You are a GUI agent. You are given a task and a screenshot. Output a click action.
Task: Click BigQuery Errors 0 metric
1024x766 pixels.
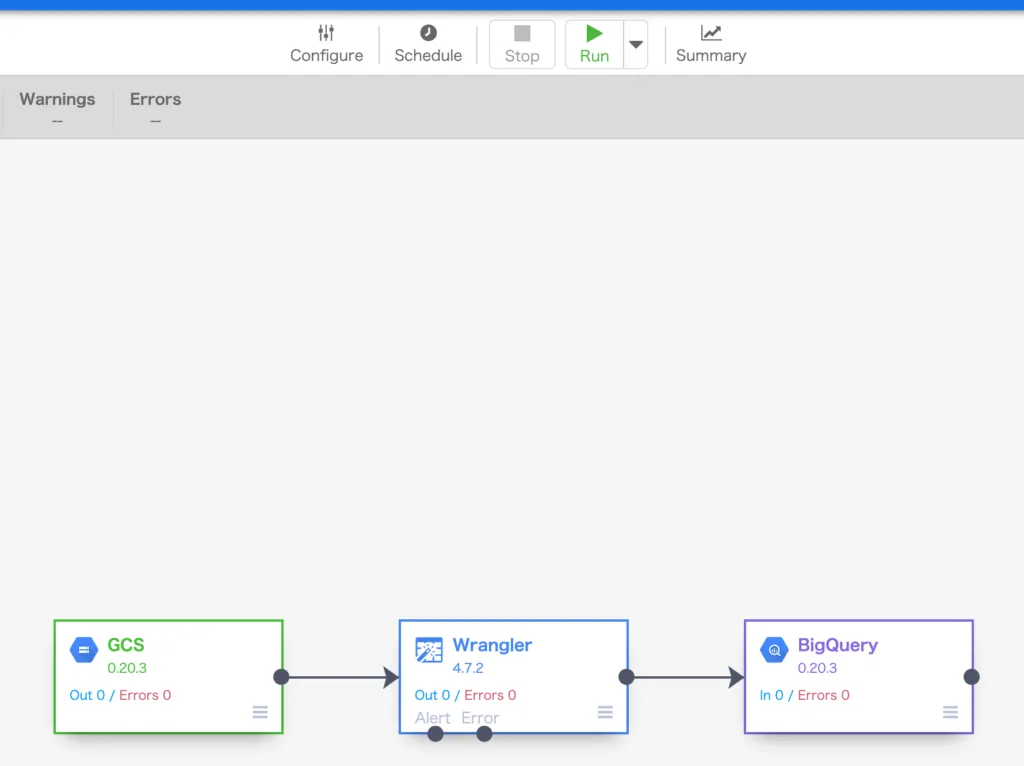(824, 695)
